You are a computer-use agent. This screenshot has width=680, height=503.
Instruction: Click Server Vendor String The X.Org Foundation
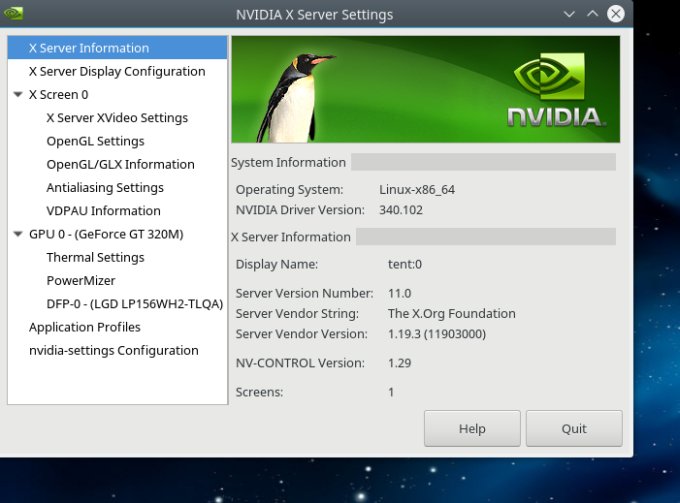pos(451,314)
